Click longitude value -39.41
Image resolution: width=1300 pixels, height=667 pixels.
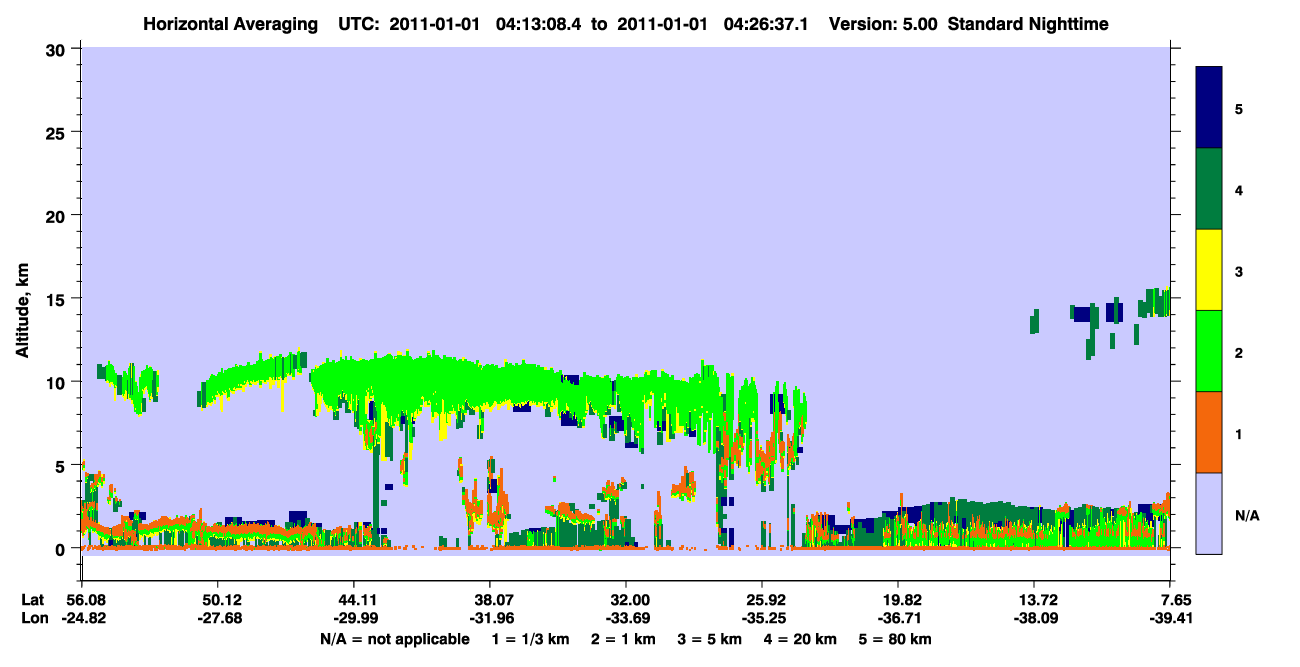1170,618
